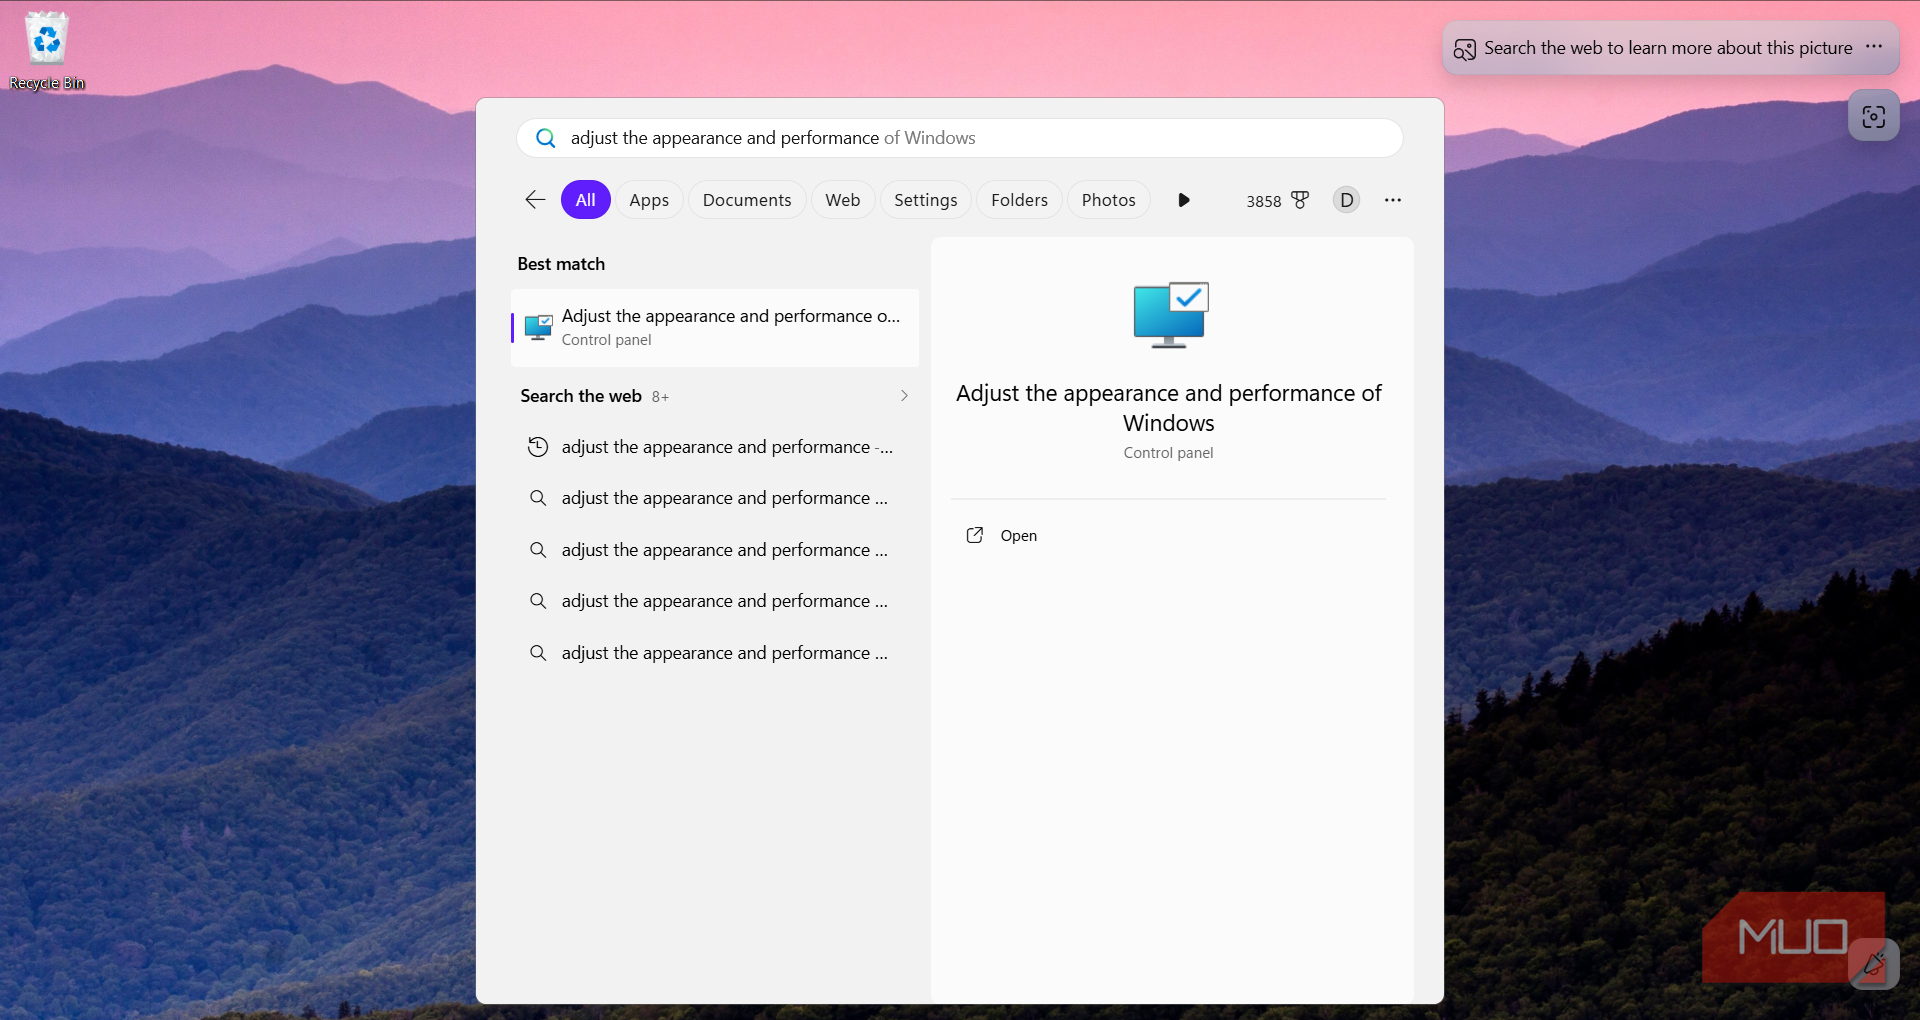The width and height of the screenshot is (1920, 1020).
Task: Switch to the Documents filter tab
Action: 747,200
